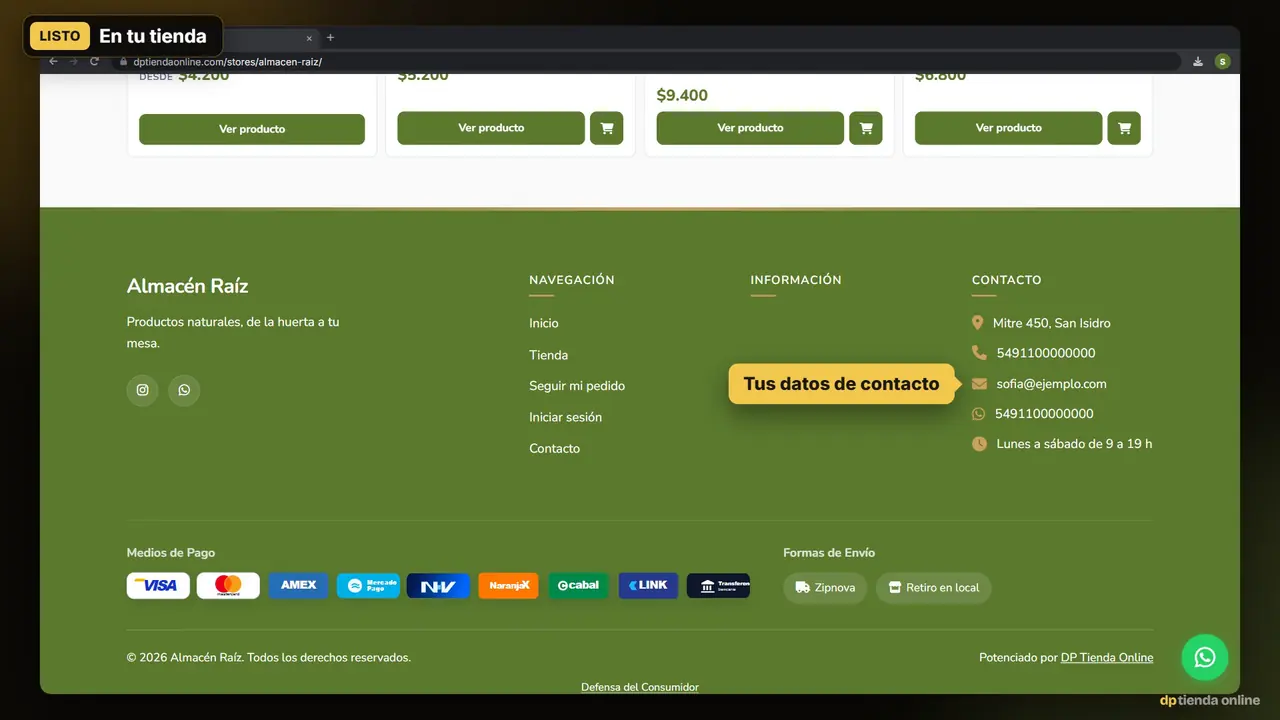Image resolution: width=1280 pixels, height=720 pixels.
Task: Click the floating green WhatsApp chat button
Action: 1205,657
